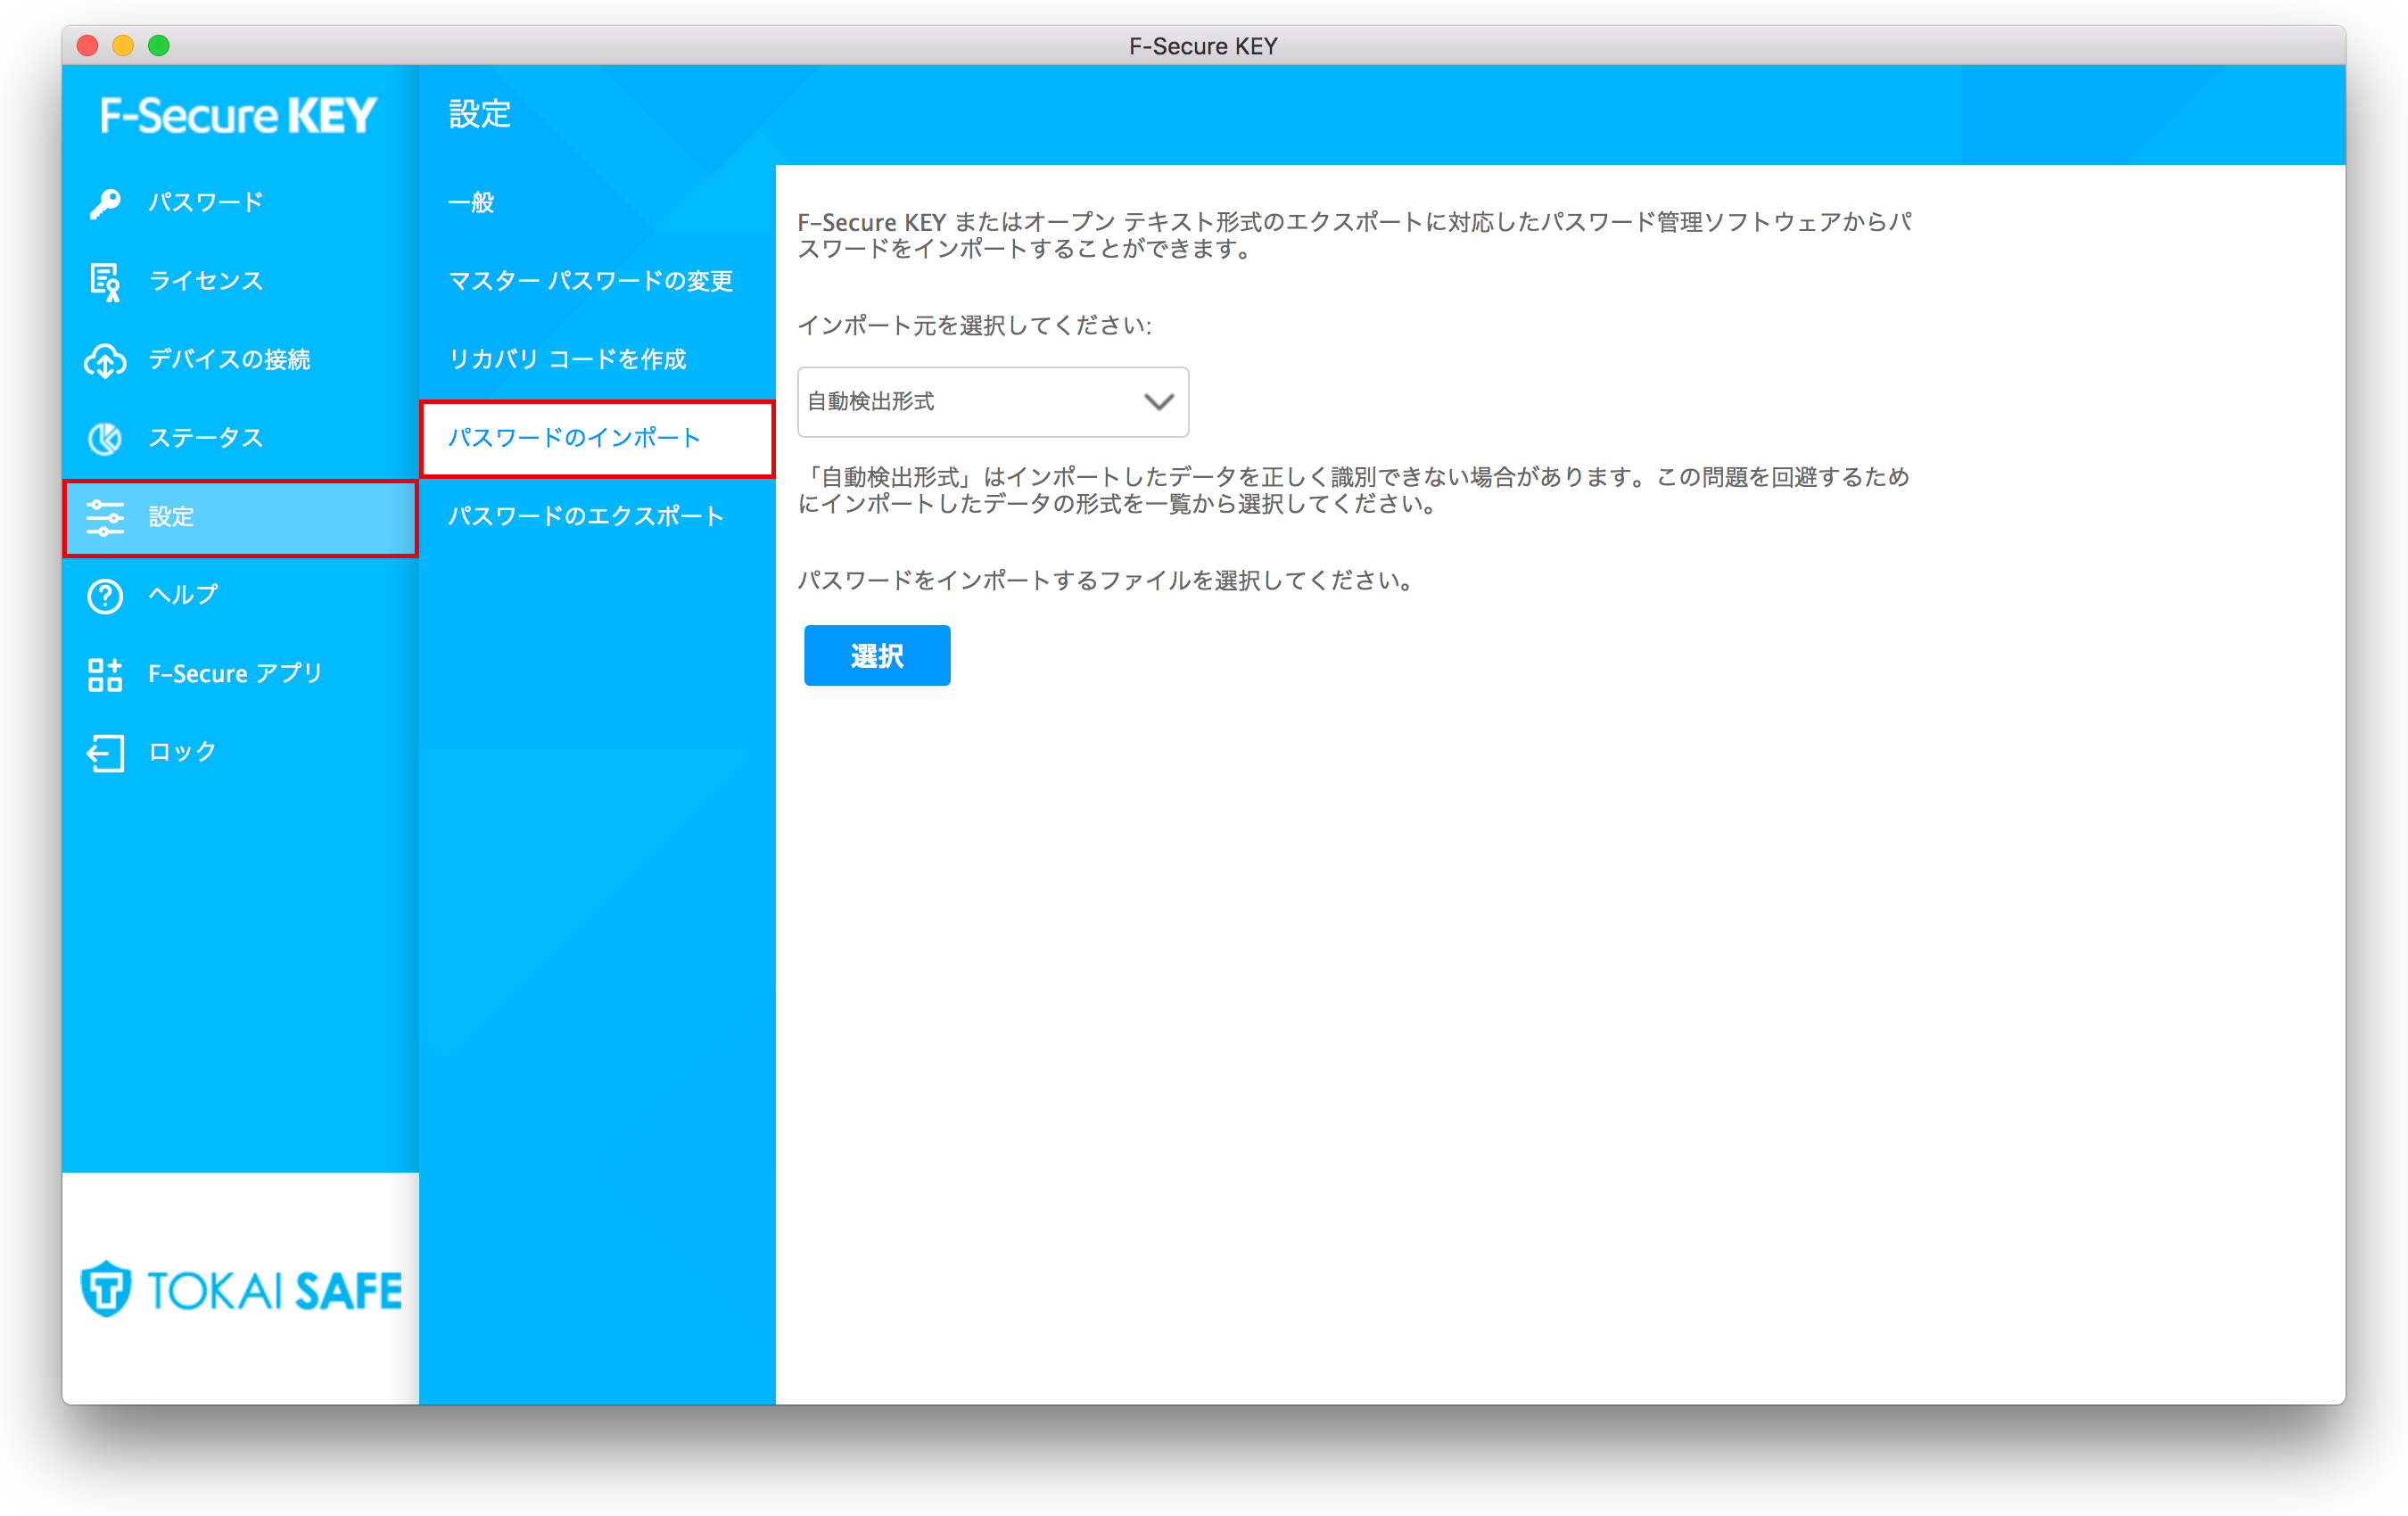Open the ライセンス sidebar label
Image resolution: width=2408 pixels, height=1516 pixels.
(x=206, y=281)
